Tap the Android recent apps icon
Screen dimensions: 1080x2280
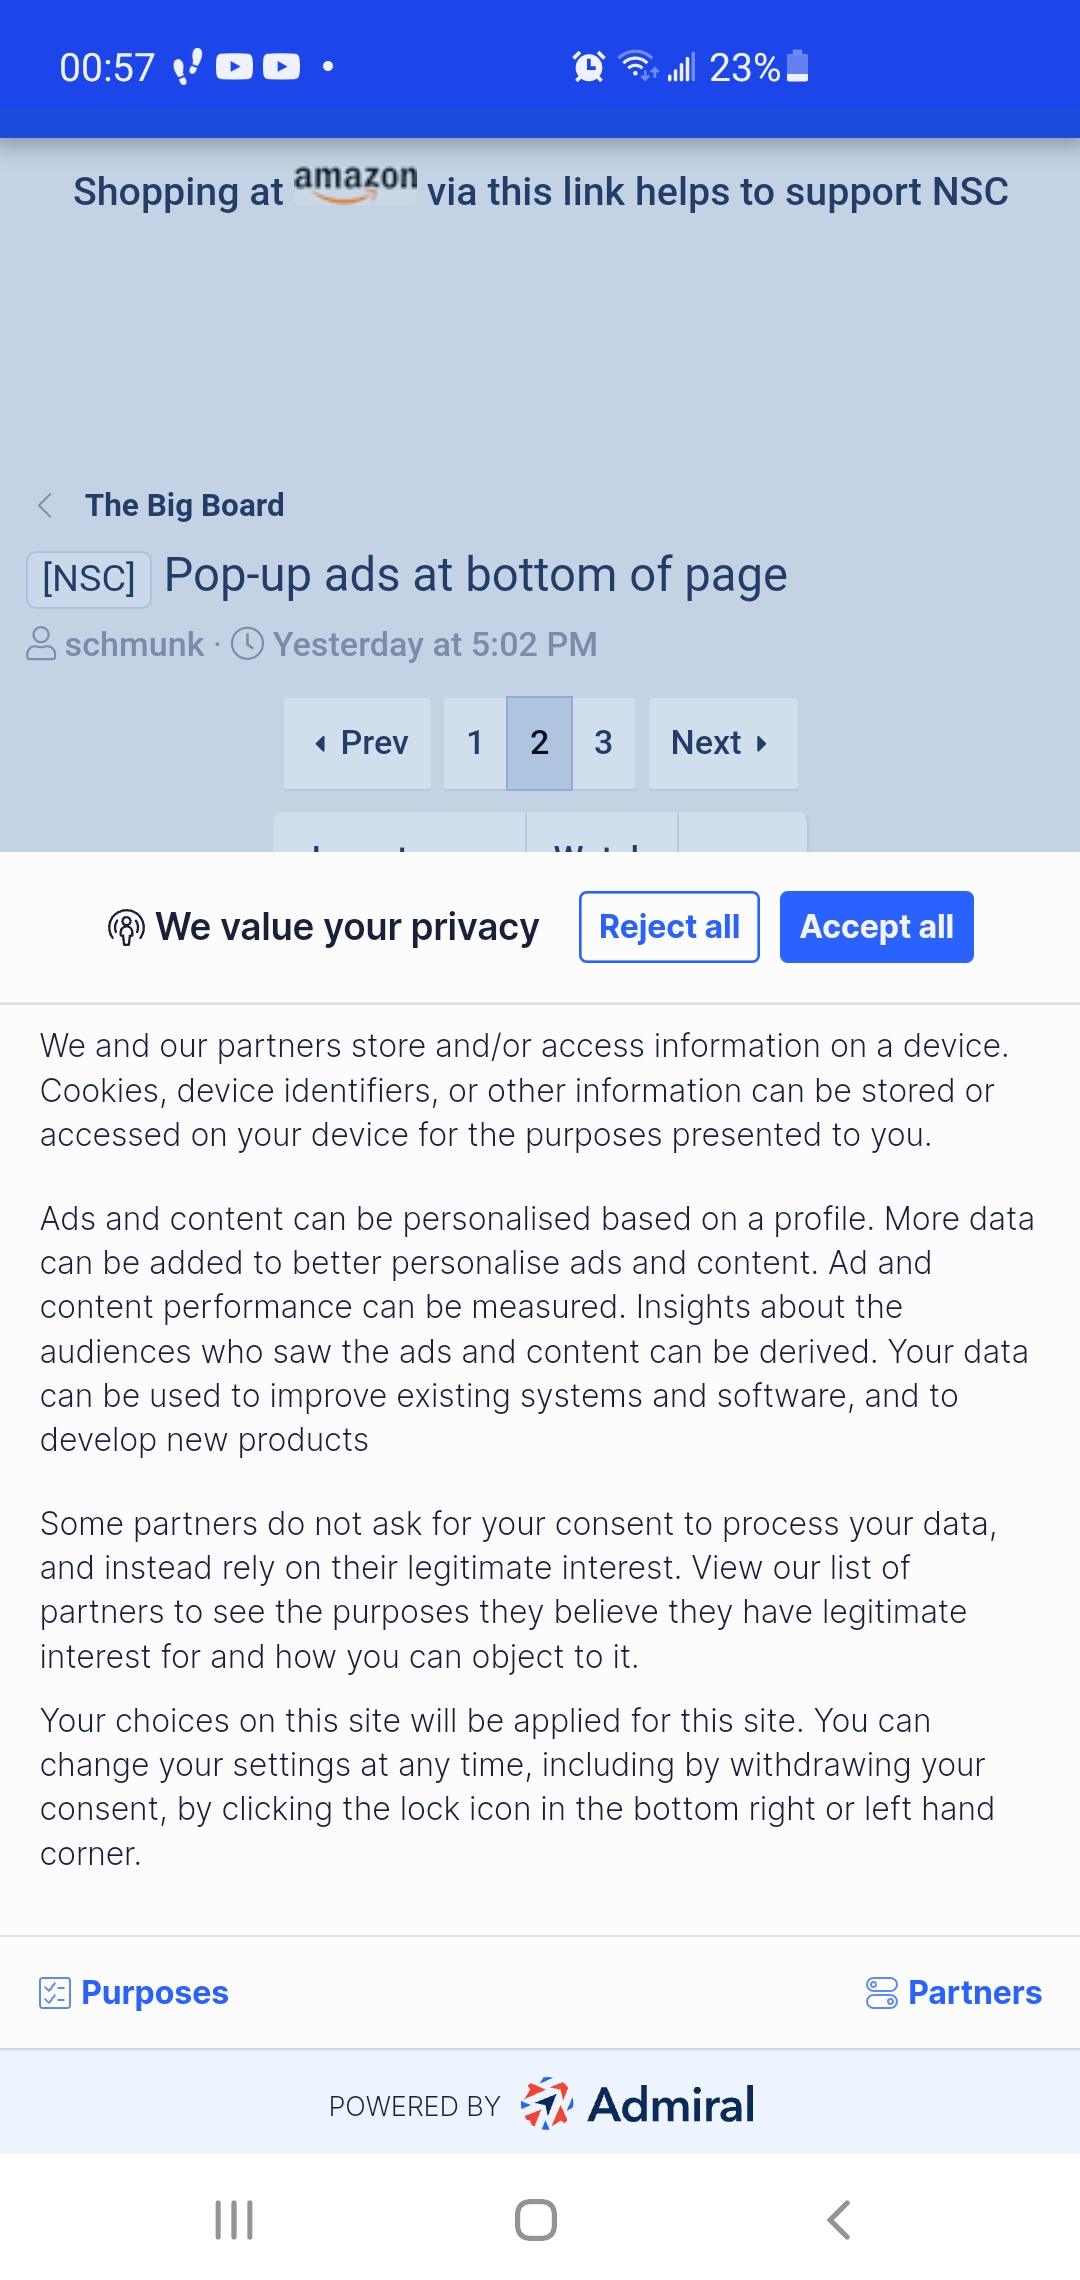[234, 2220]
